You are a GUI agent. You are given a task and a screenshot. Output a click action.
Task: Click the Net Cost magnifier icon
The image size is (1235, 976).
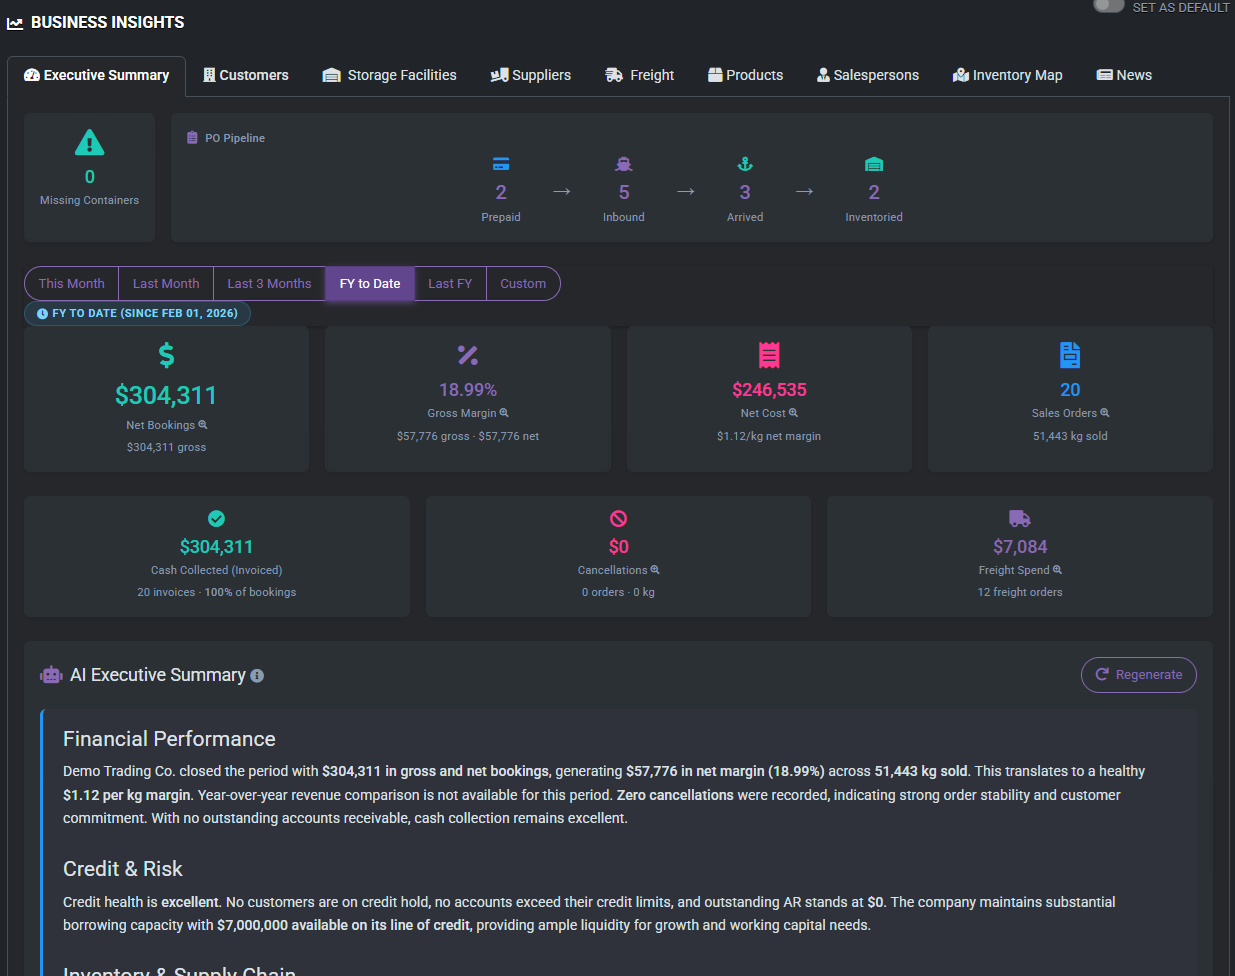click(793, 413)
